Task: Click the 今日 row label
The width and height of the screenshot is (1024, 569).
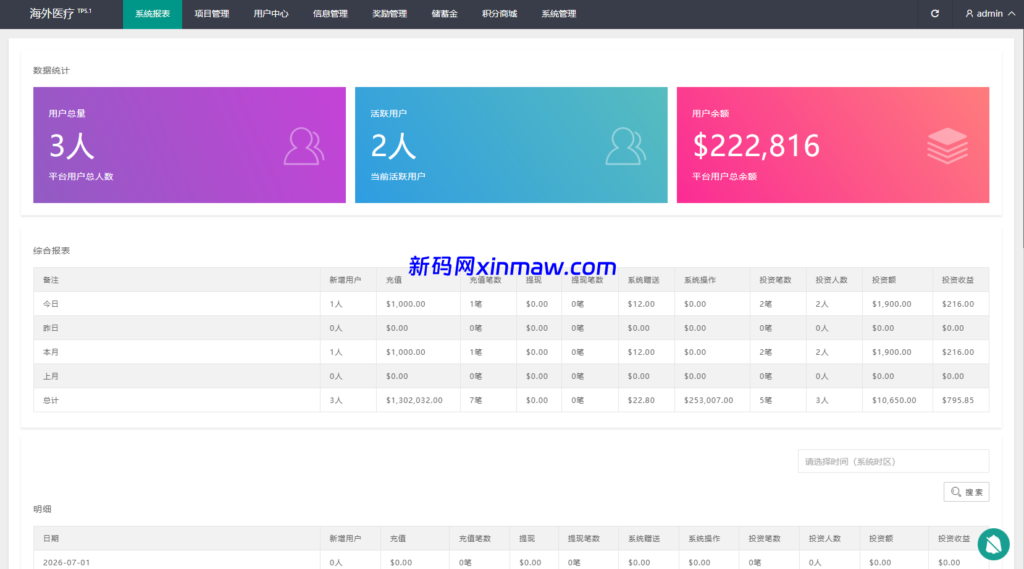Action: click(x=51, y=304)
